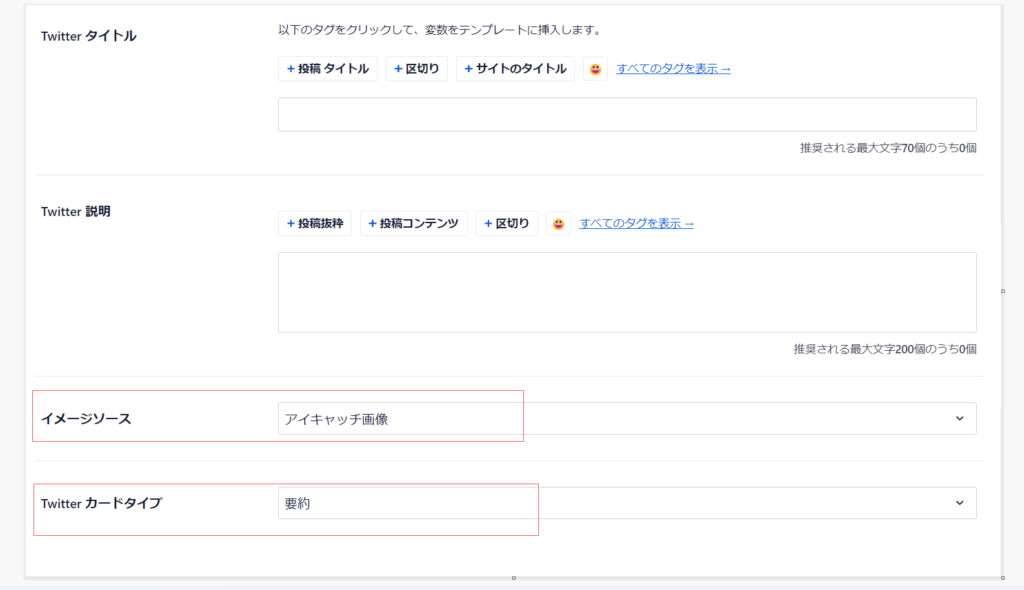Click the Twitter 説明 section label
Viewport: 1024px width, 590px height.
[x=75, y=212]
